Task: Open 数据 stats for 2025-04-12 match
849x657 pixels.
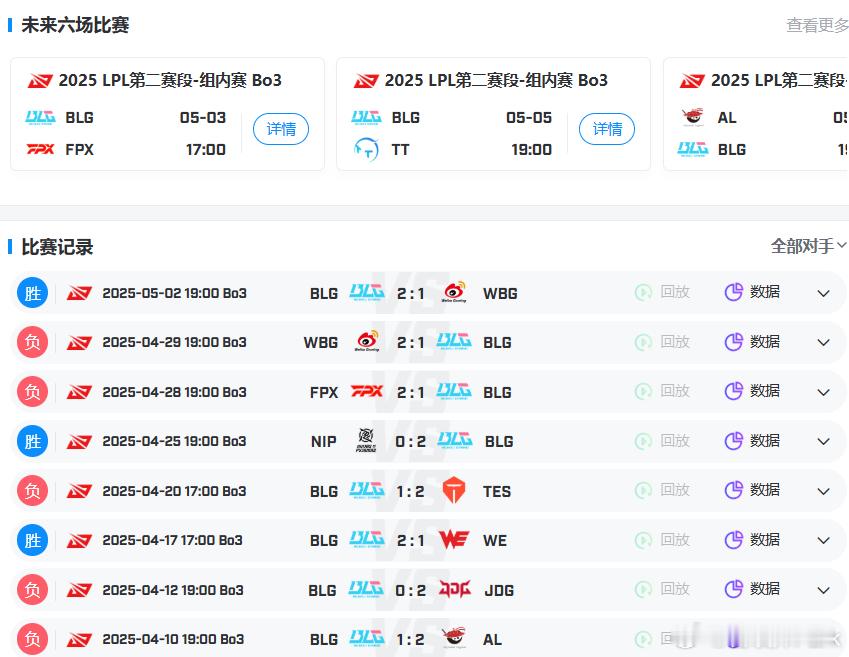Action: [752, 589]
